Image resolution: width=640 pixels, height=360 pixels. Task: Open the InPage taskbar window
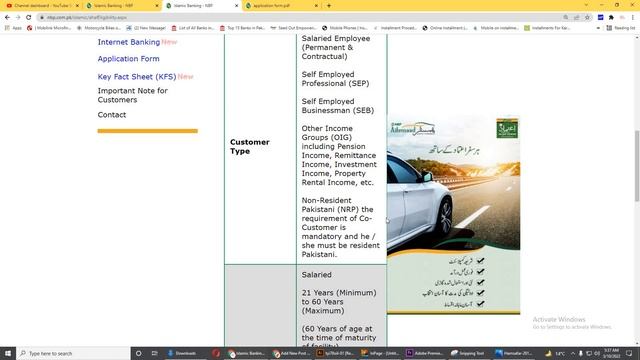click(x=380, y=353)
